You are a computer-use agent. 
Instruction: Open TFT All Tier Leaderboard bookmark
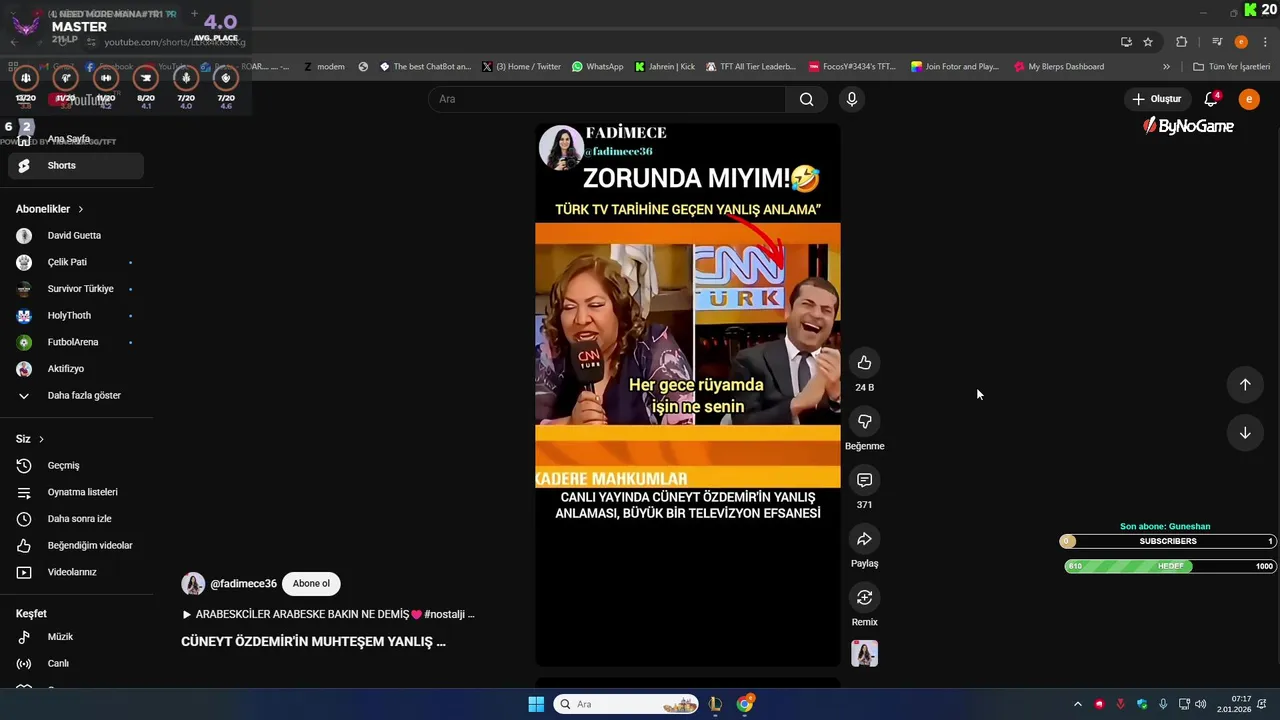tap(751, 67)
